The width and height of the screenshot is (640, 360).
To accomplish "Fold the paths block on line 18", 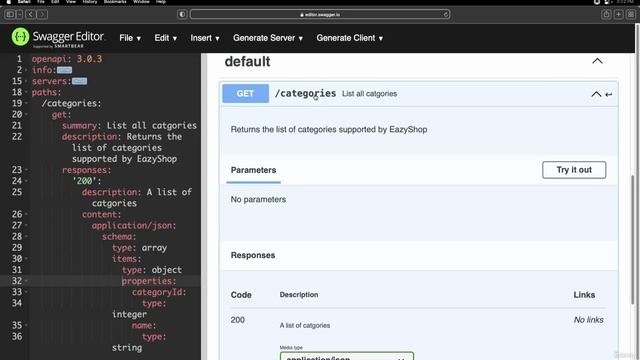I will [x=26, y=92].
